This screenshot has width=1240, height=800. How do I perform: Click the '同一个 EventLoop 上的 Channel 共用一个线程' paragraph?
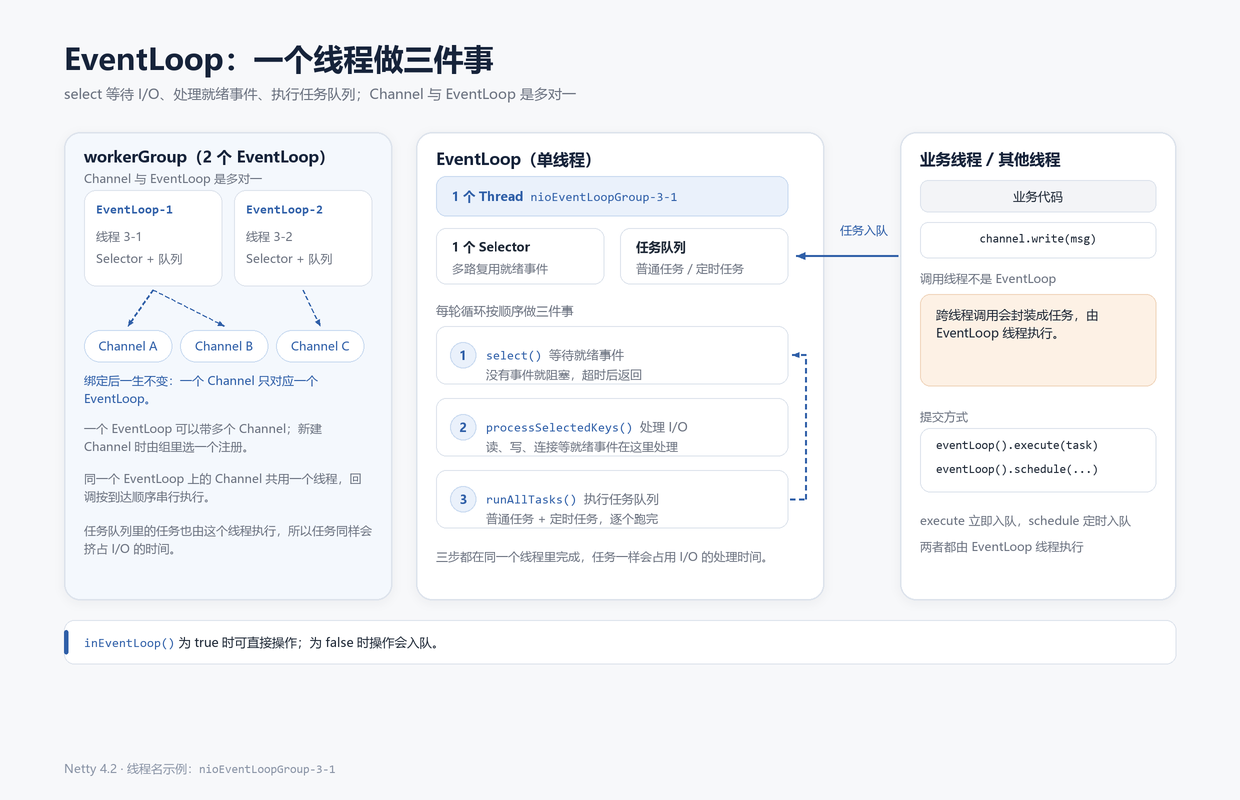(223, 488)
